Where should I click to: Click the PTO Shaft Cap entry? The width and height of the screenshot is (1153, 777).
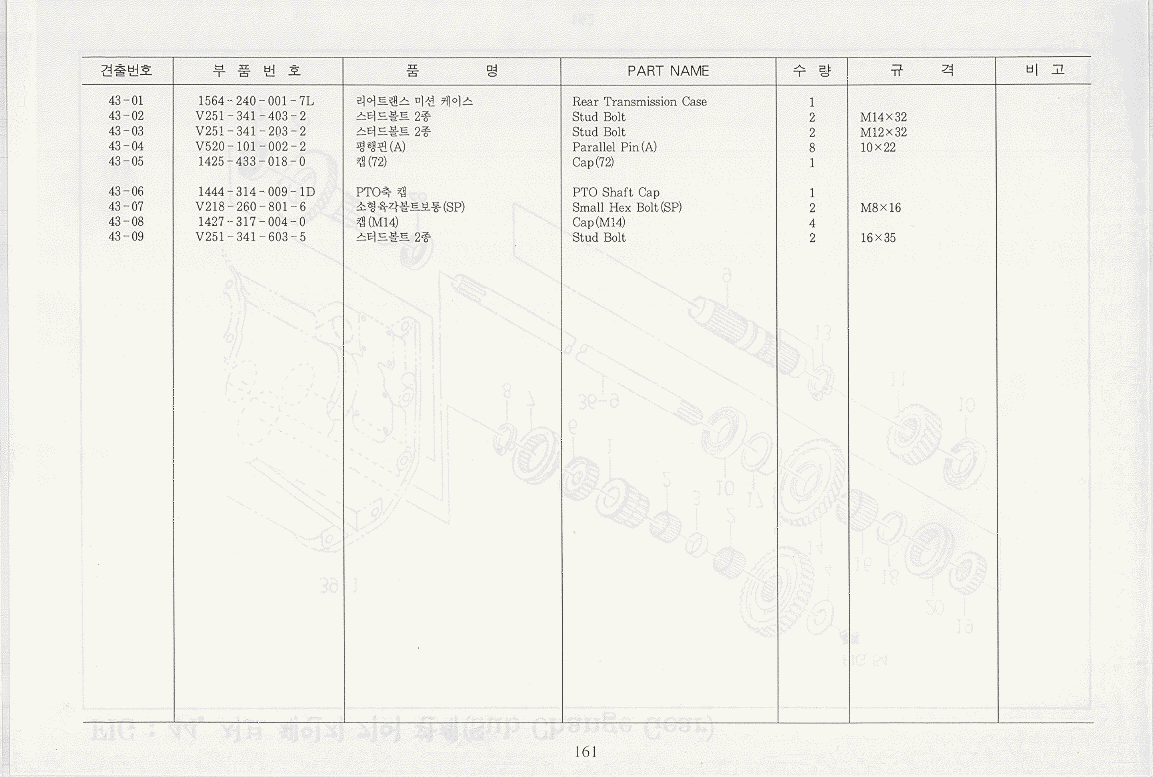(615, 193)
